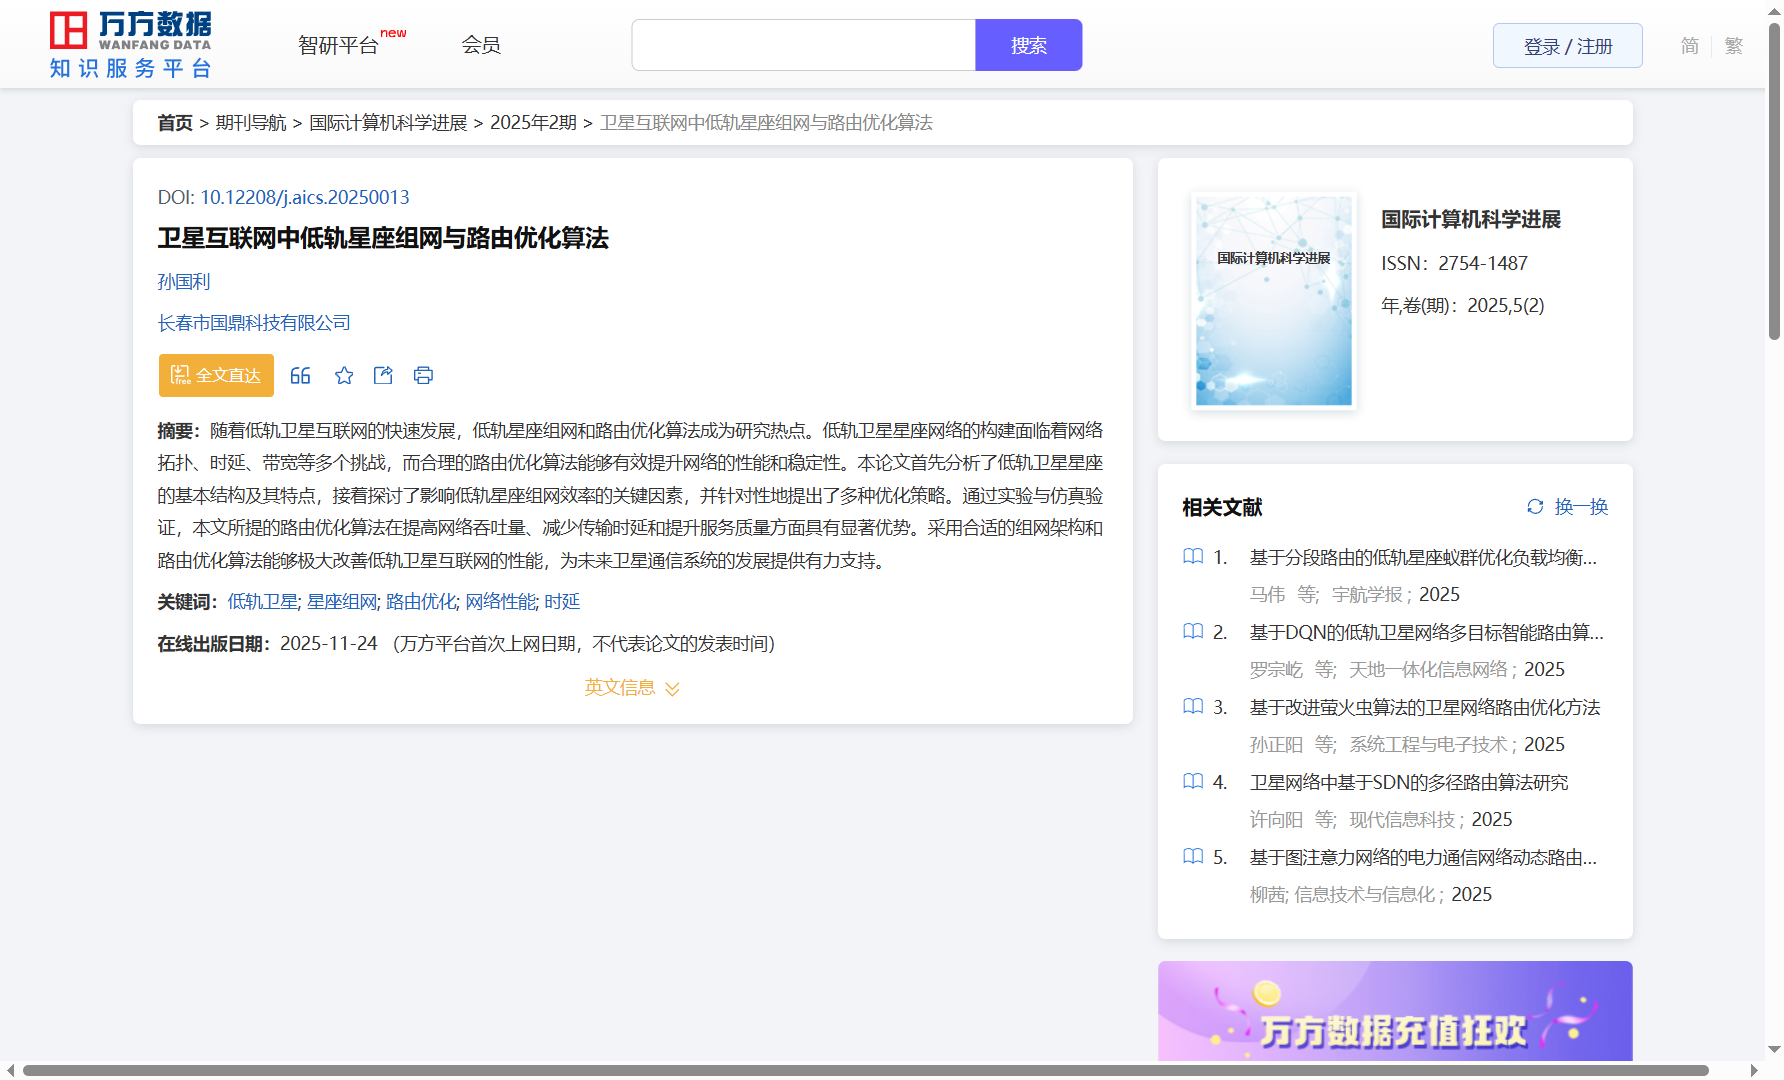
Task: Click the quote citation icon
Action: 300,376
